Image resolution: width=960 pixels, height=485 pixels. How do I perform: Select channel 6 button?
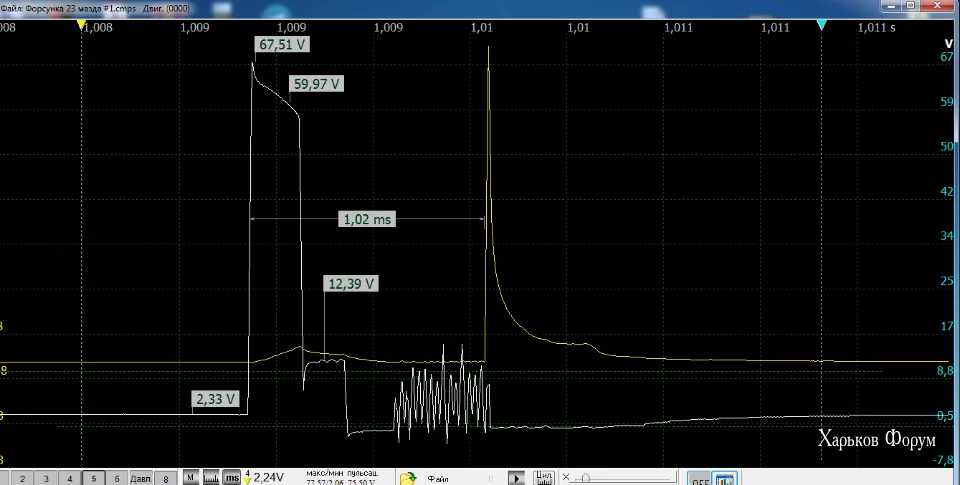pos(117,478)
